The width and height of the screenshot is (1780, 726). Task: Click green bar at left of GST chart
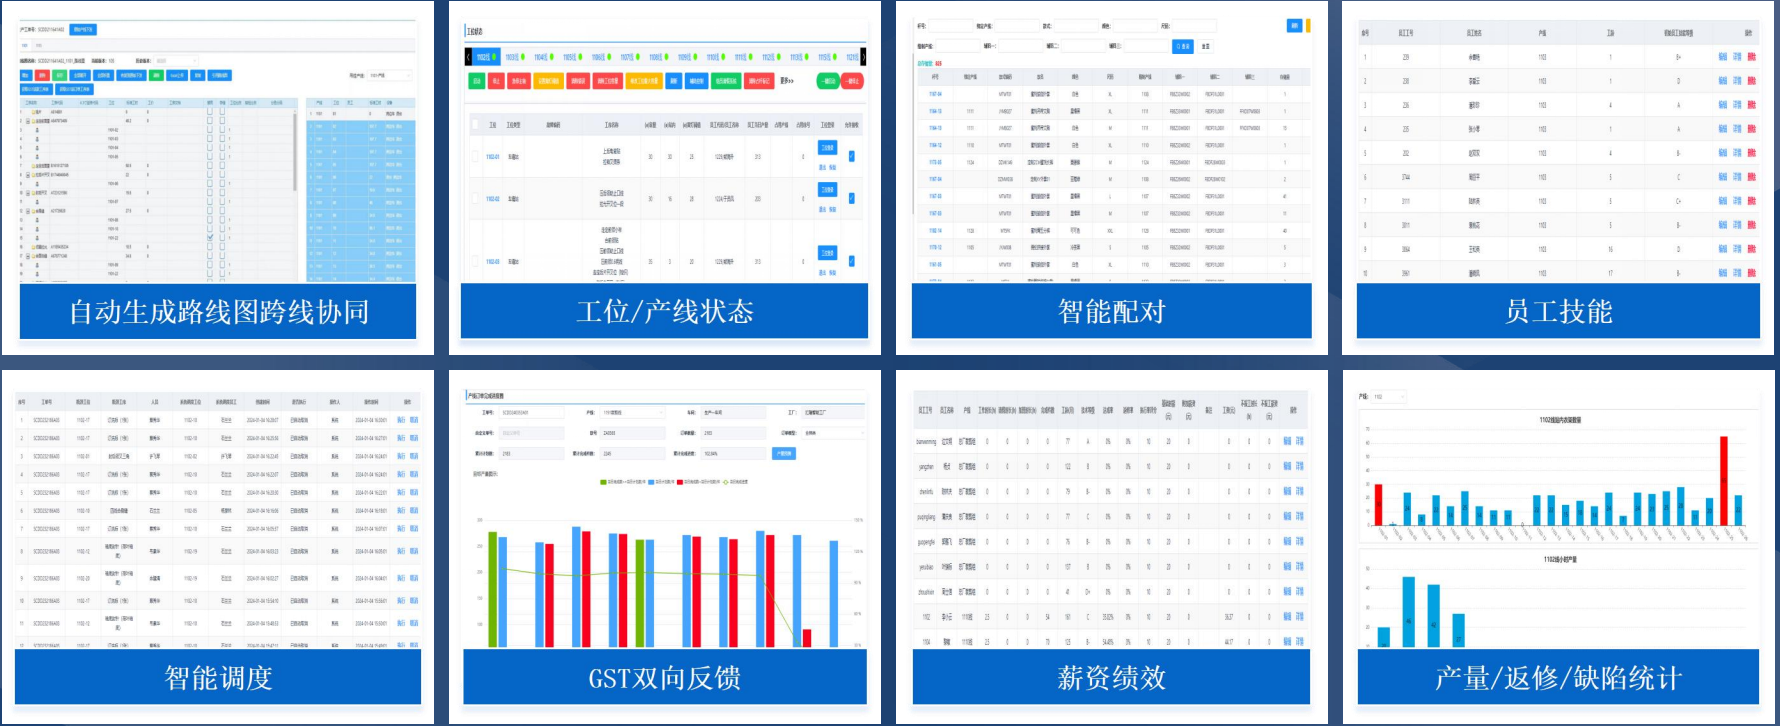[x=492, y=589]
